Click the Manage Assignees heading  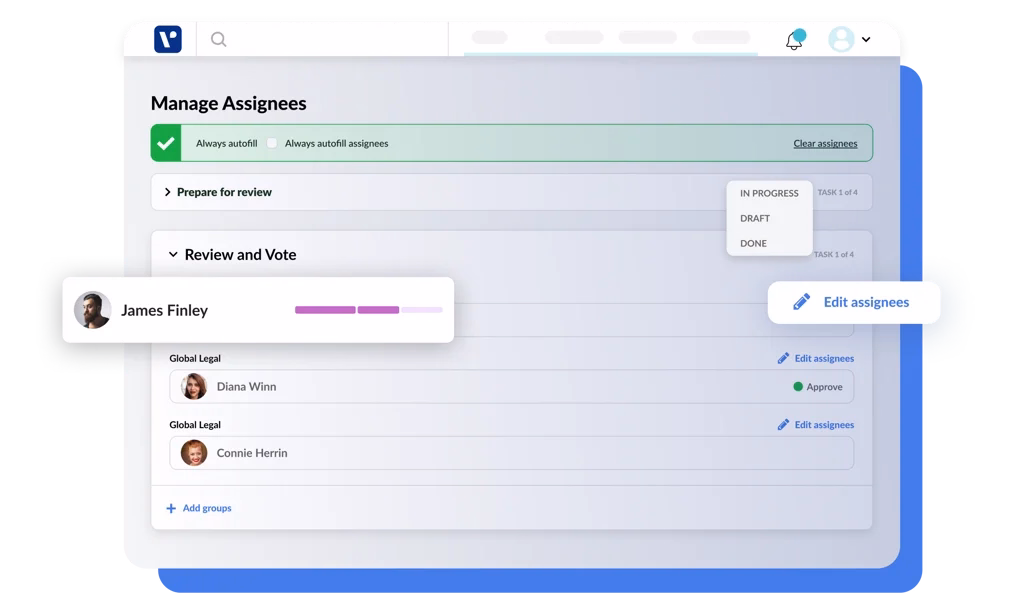(229, 103)
